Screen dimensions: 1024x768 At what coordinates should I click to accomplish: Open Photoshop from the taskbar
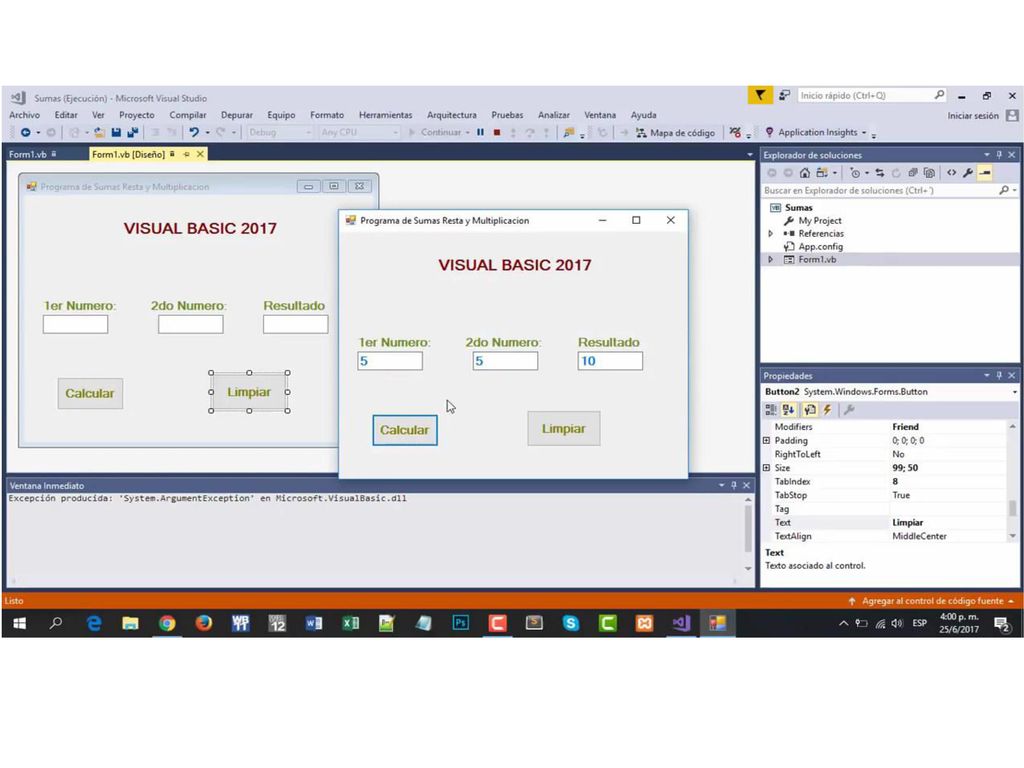point(460,624)
